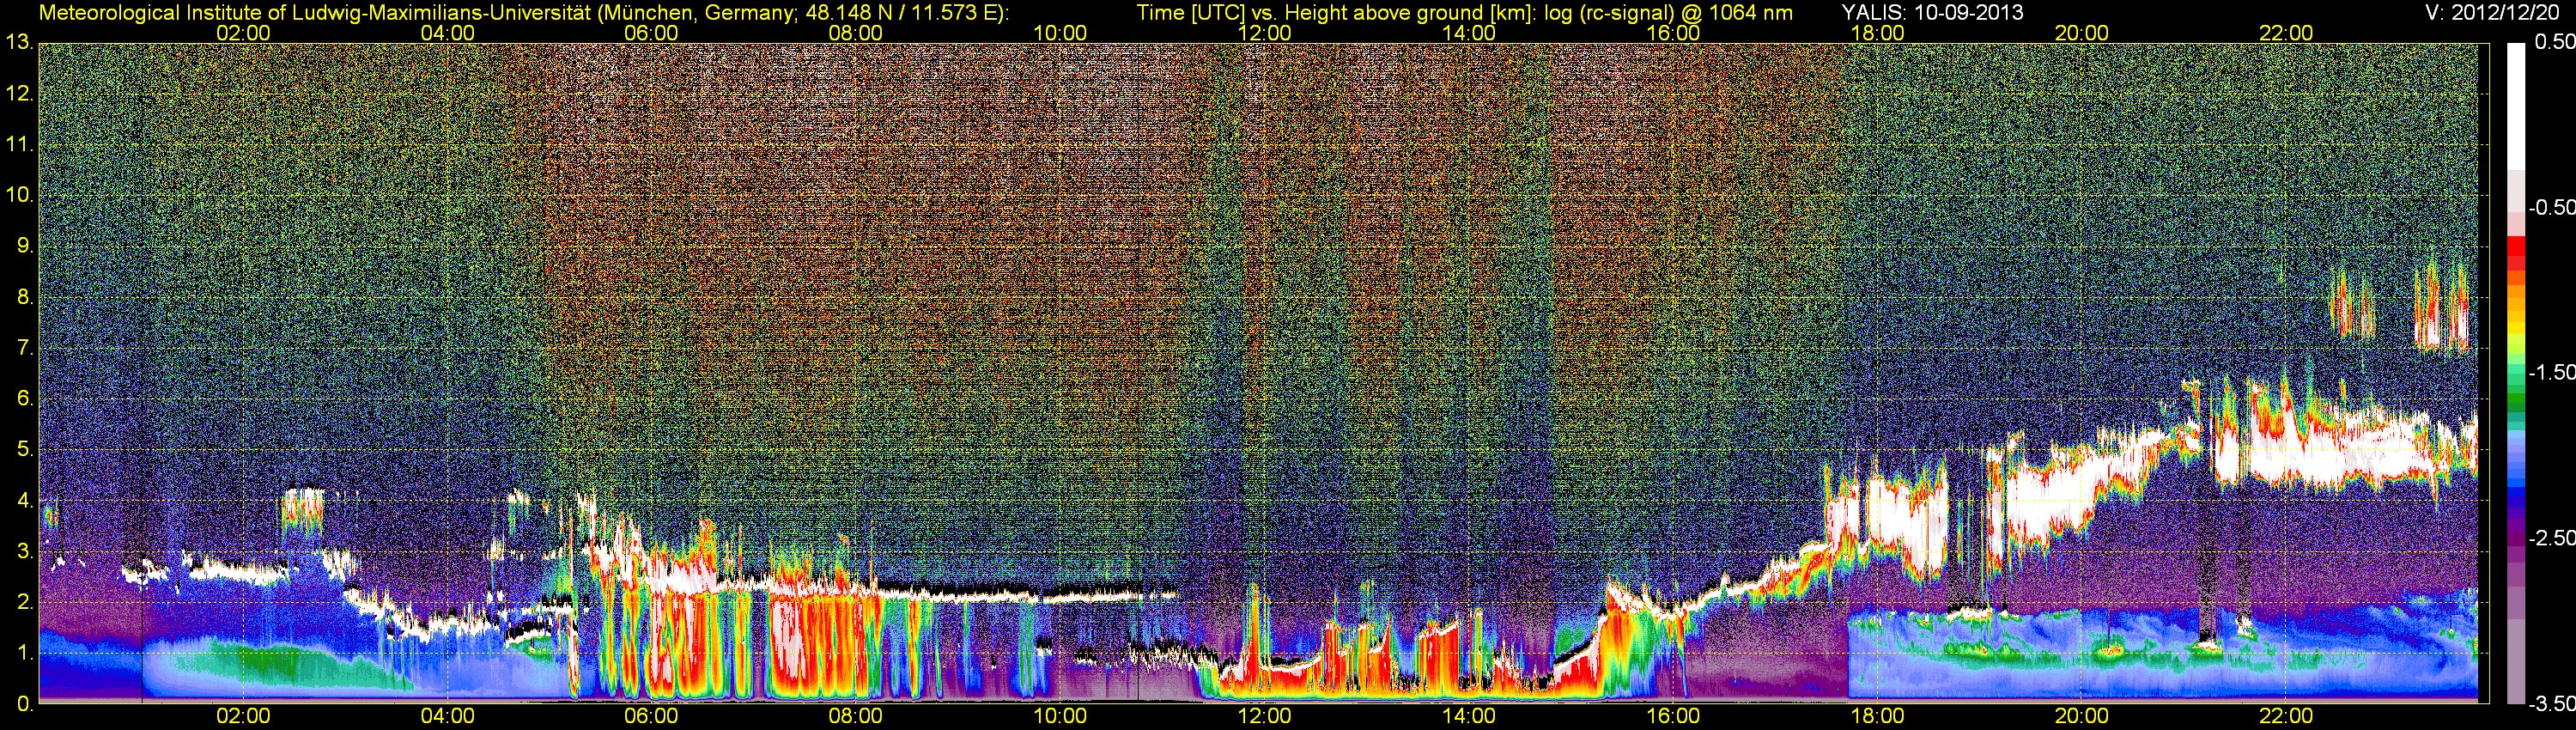Screen dimensions: 2576x730
Task: Click the height axis label '9.'
Action: (x=25, y=247)
